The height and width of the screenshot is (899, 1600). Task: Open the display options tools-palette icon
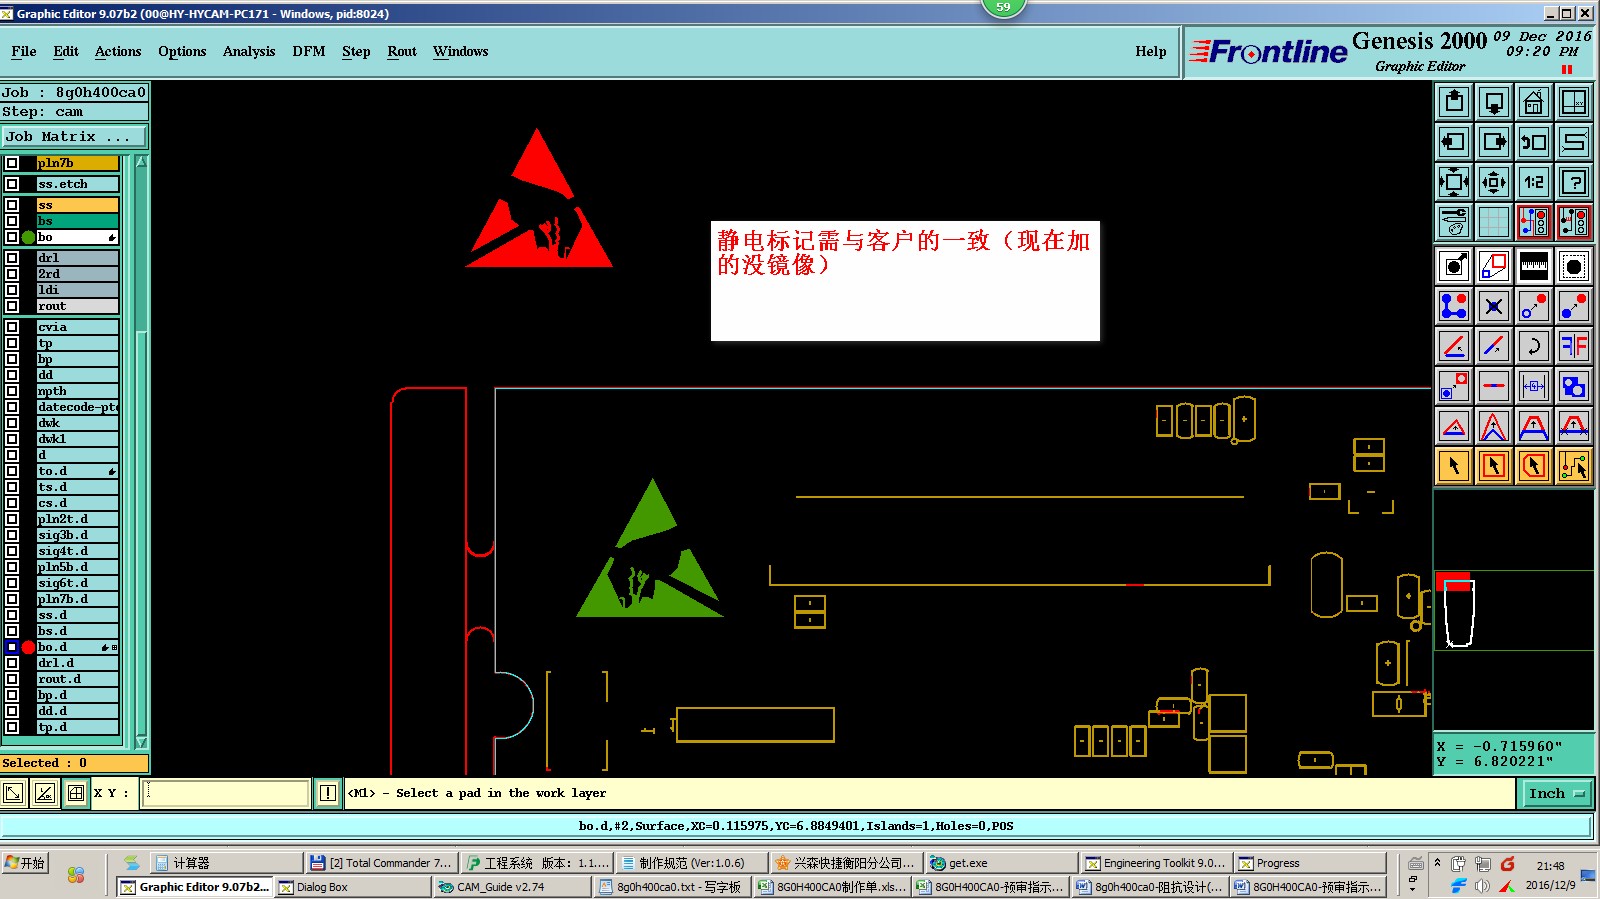pyautogui.click(x=1454, y=222)
